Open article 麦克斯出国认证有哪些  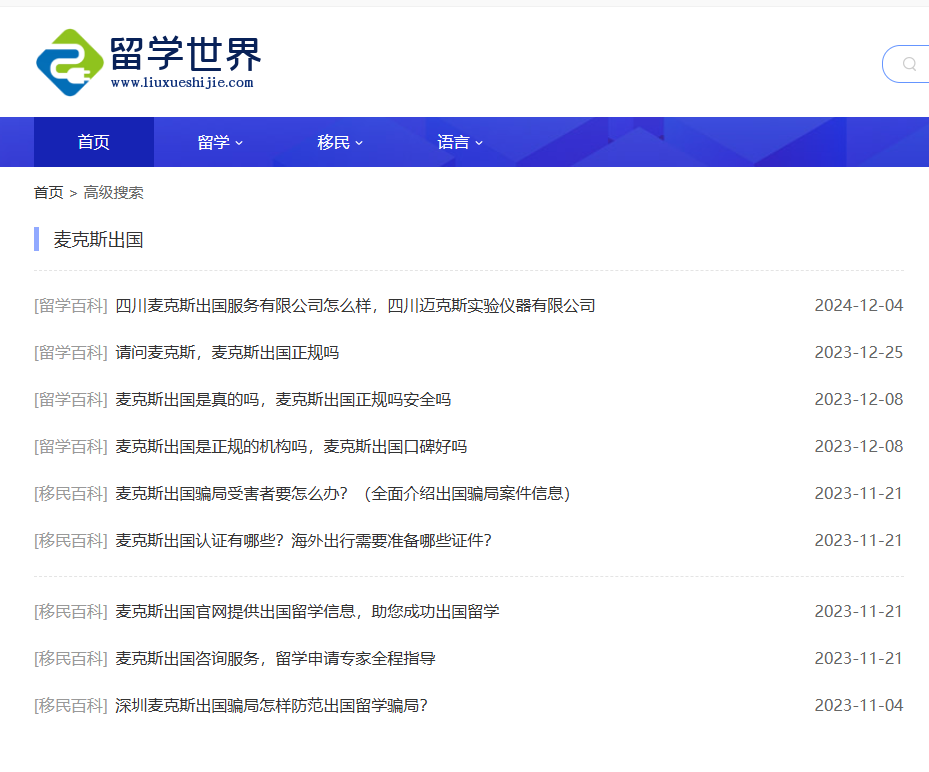click(x=303, y=541)
